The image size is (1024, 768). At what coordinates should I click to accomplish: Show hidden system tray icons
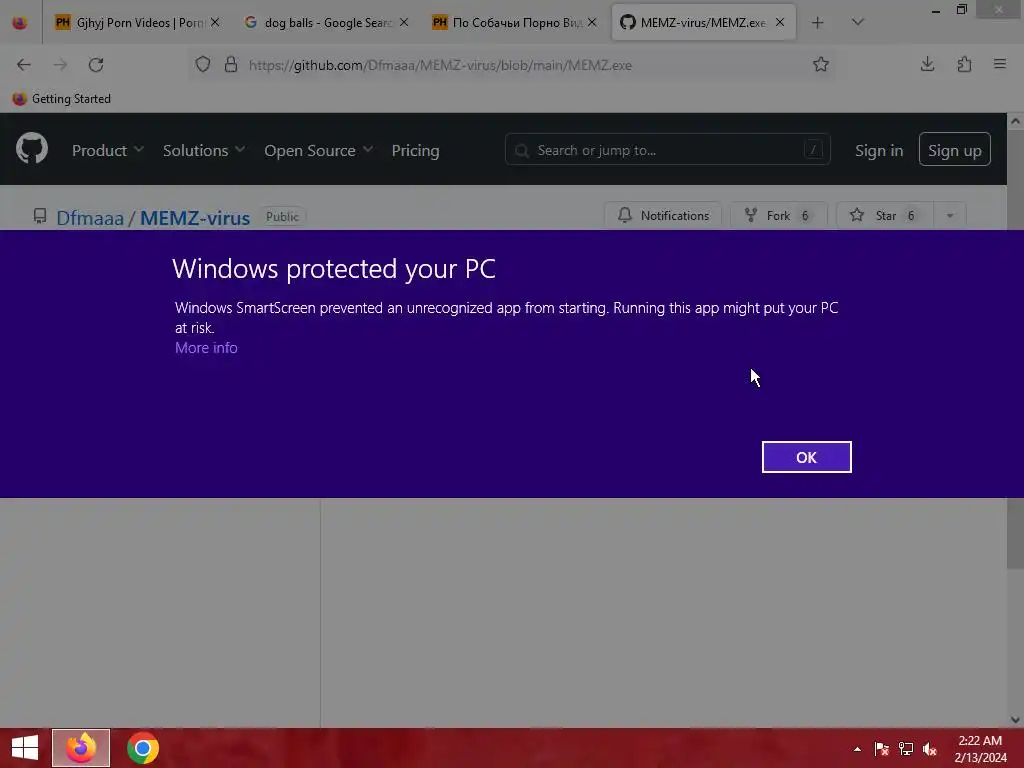pyautogui.click(x=857, y=749)
